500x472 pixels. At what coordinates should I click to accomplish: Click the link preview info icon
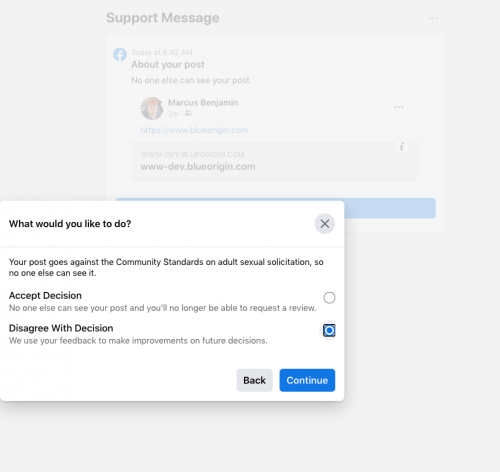[x=402, y=146]
